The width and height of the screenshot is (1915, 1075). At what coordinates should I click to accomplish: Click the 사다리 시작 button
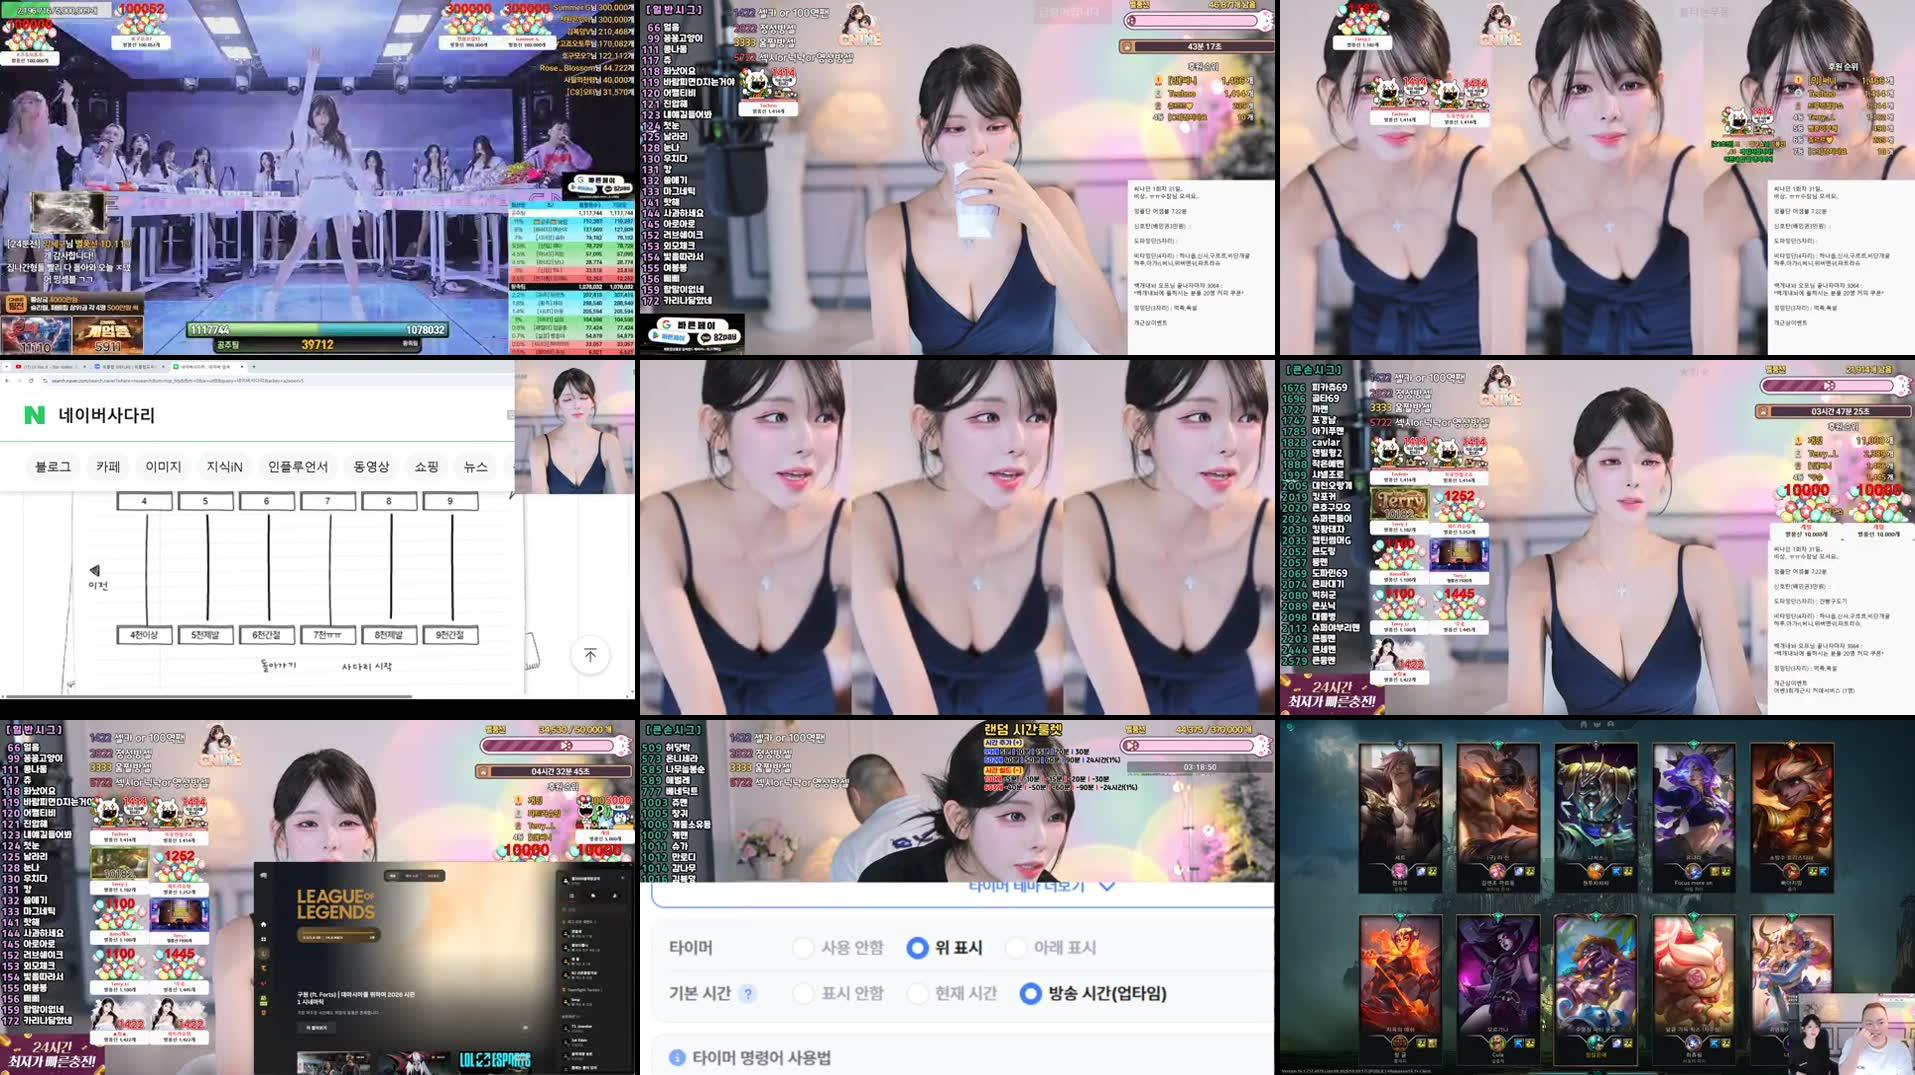pyautogui.click(x=368, y=667)
